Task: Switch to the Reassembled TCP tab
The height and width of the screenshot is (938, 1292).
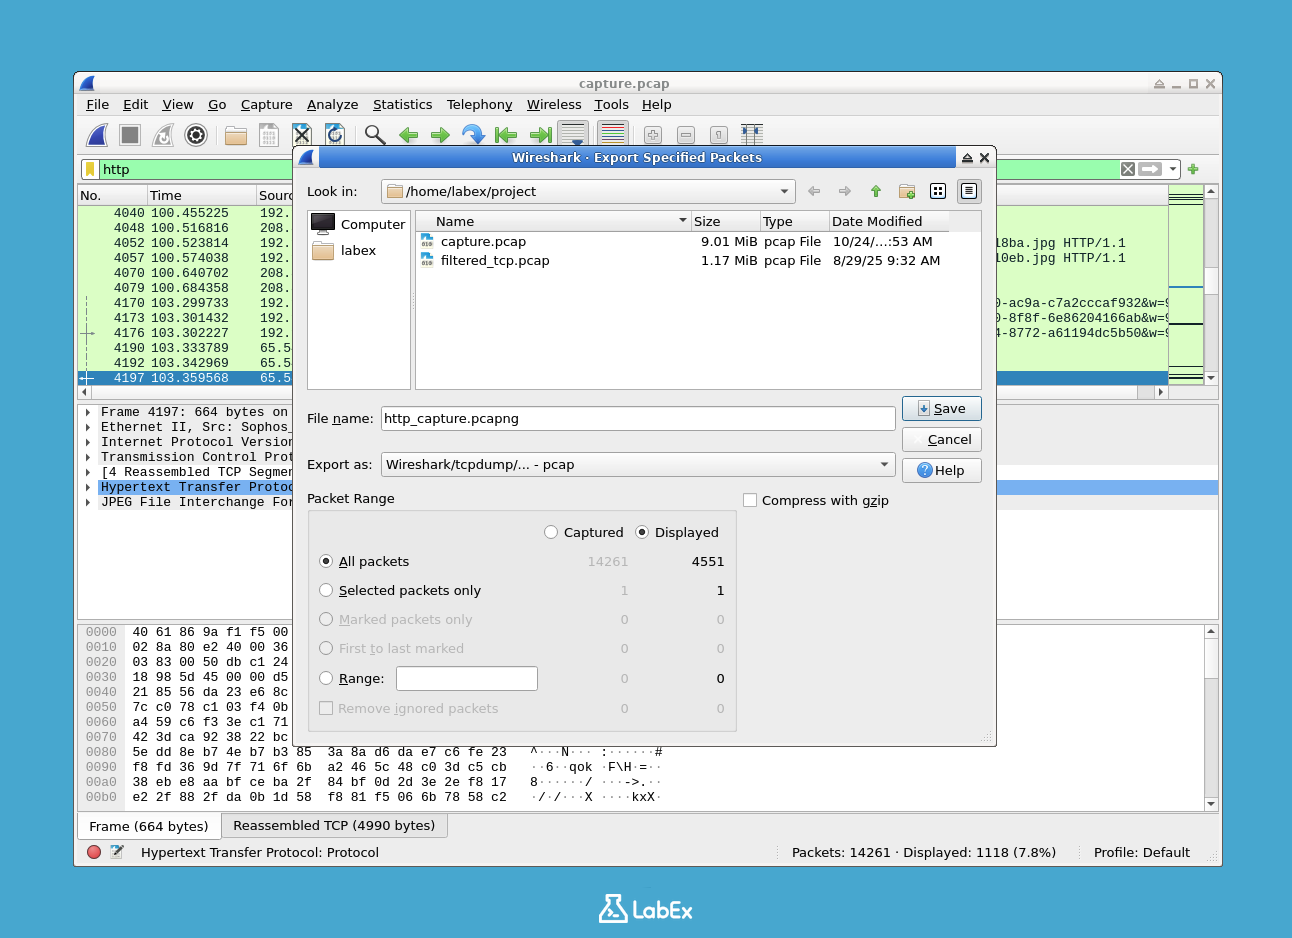Action: point(334,825)
